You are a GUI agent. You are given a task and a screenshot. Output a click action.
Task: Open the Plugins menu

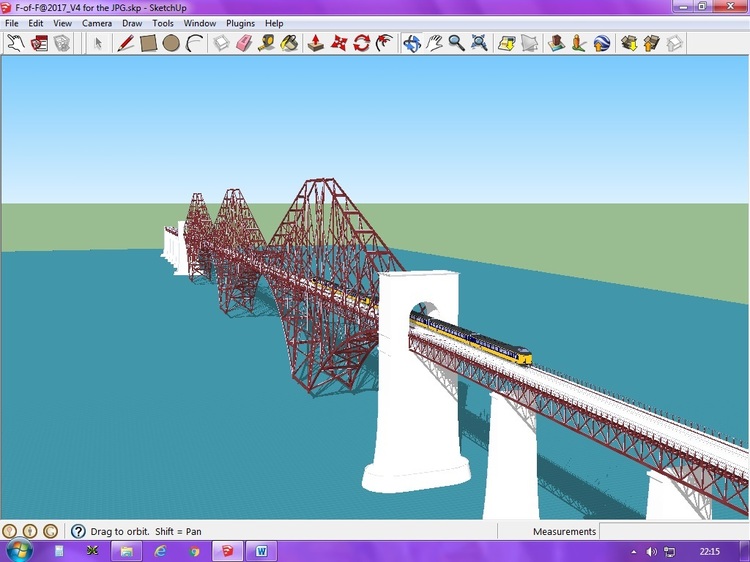pyautogui.click(x=240, y=23)
